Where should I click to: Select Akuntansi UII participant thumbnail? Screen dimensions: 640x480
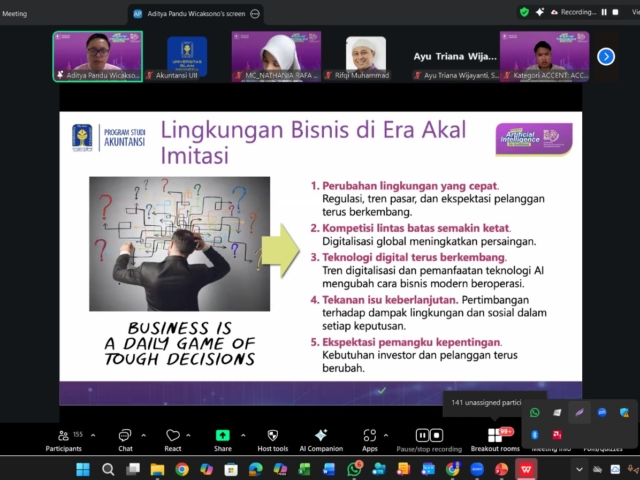tap(187, 56)
